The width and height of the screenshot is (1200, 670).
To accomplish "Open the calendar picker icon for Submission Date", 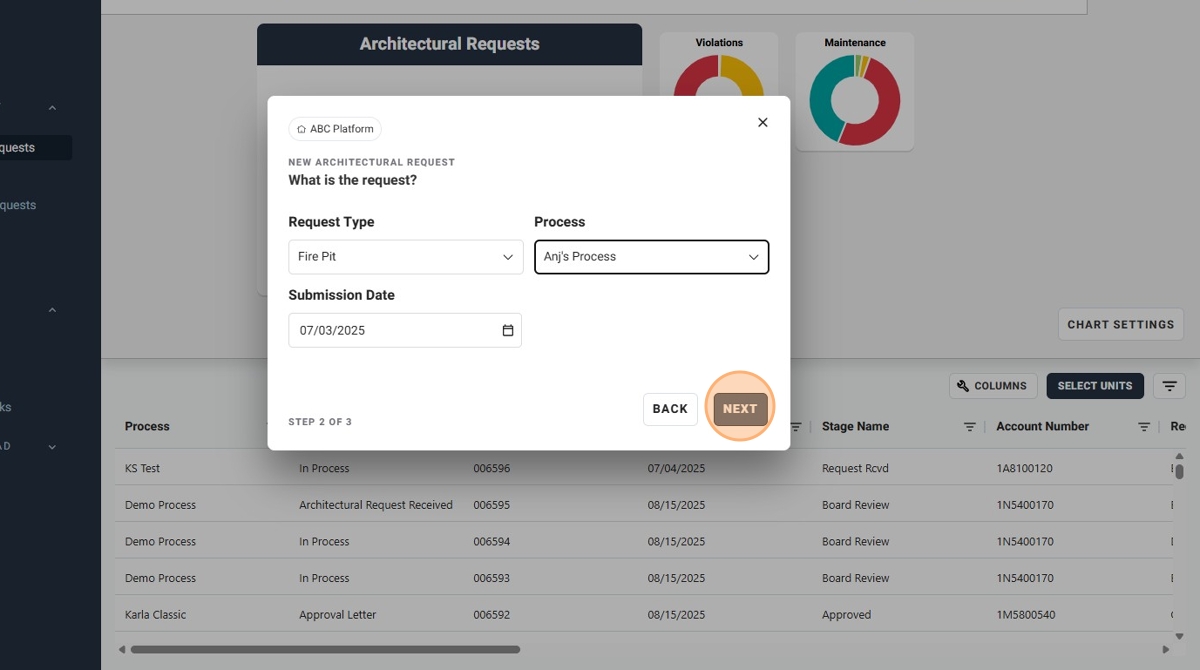I will (x=508, y=330).
